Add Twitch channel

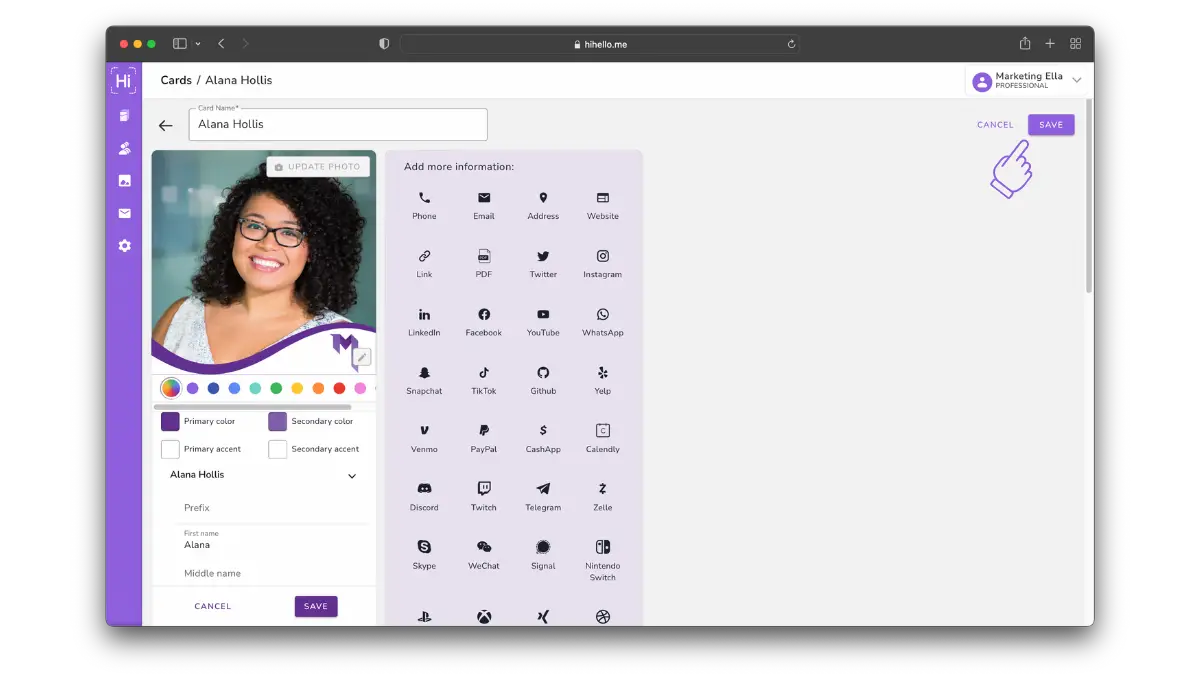484,497
